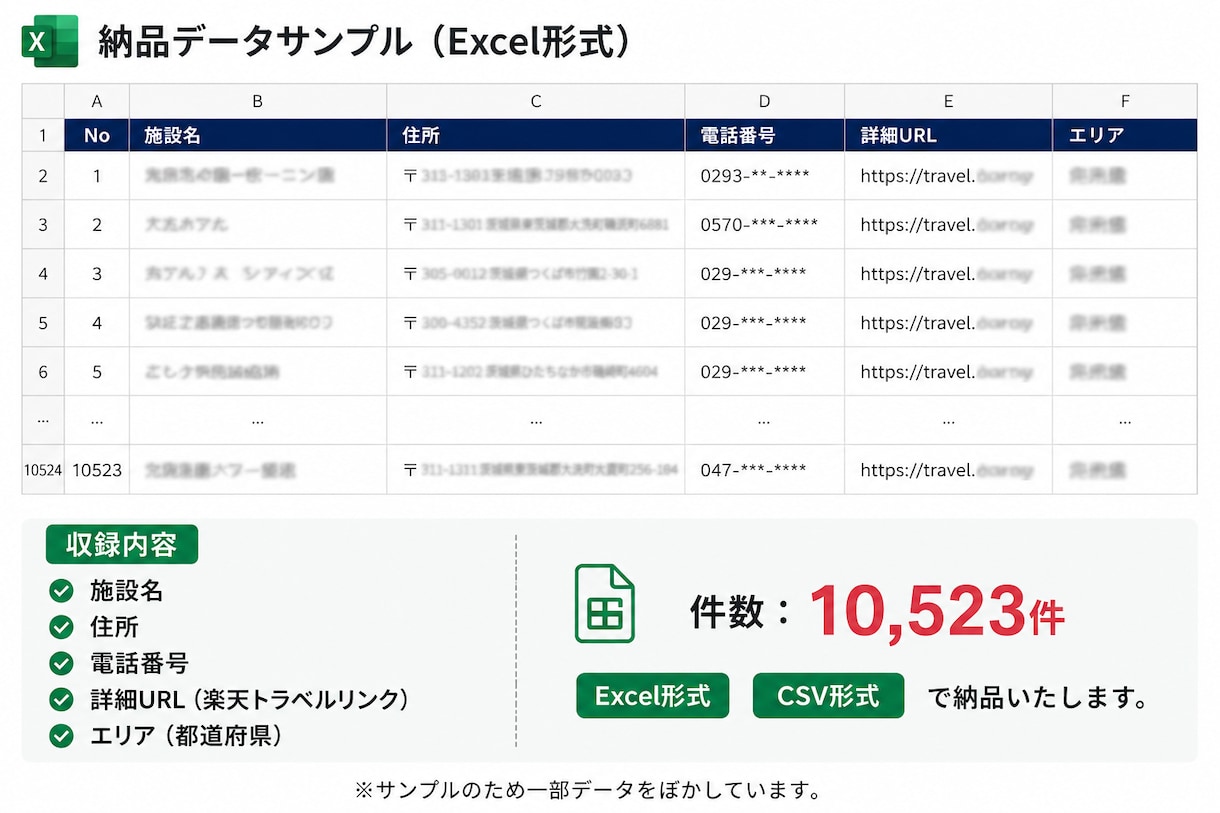Image resolution: width=1220 pixels, height=813 pixels.
Task: Click the 収録内容 green label
Action: (x=122, y=544)
